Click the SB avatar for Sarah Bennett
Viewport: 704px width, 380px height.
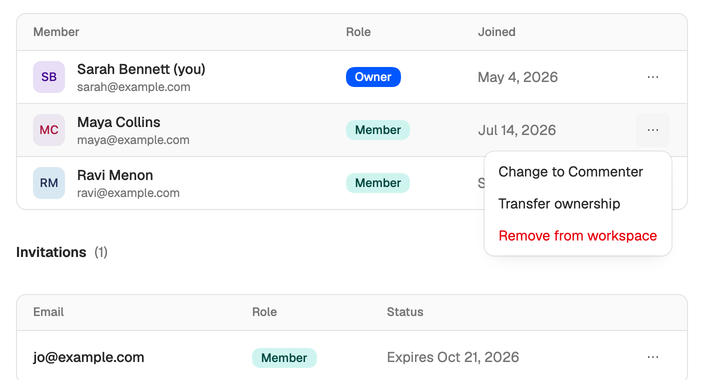[49, 77]
